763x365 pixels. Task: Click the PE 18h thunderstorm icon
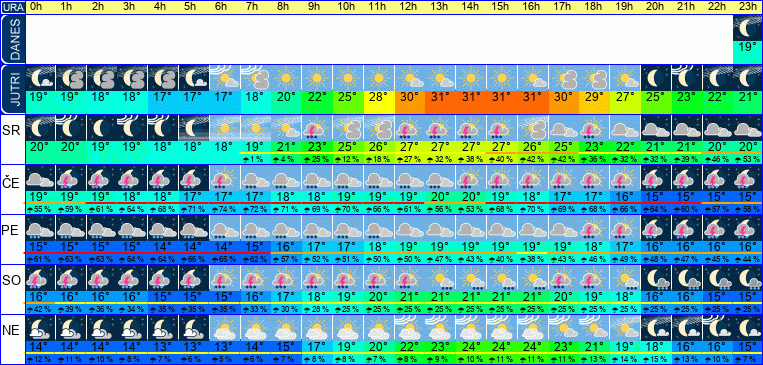594,227
